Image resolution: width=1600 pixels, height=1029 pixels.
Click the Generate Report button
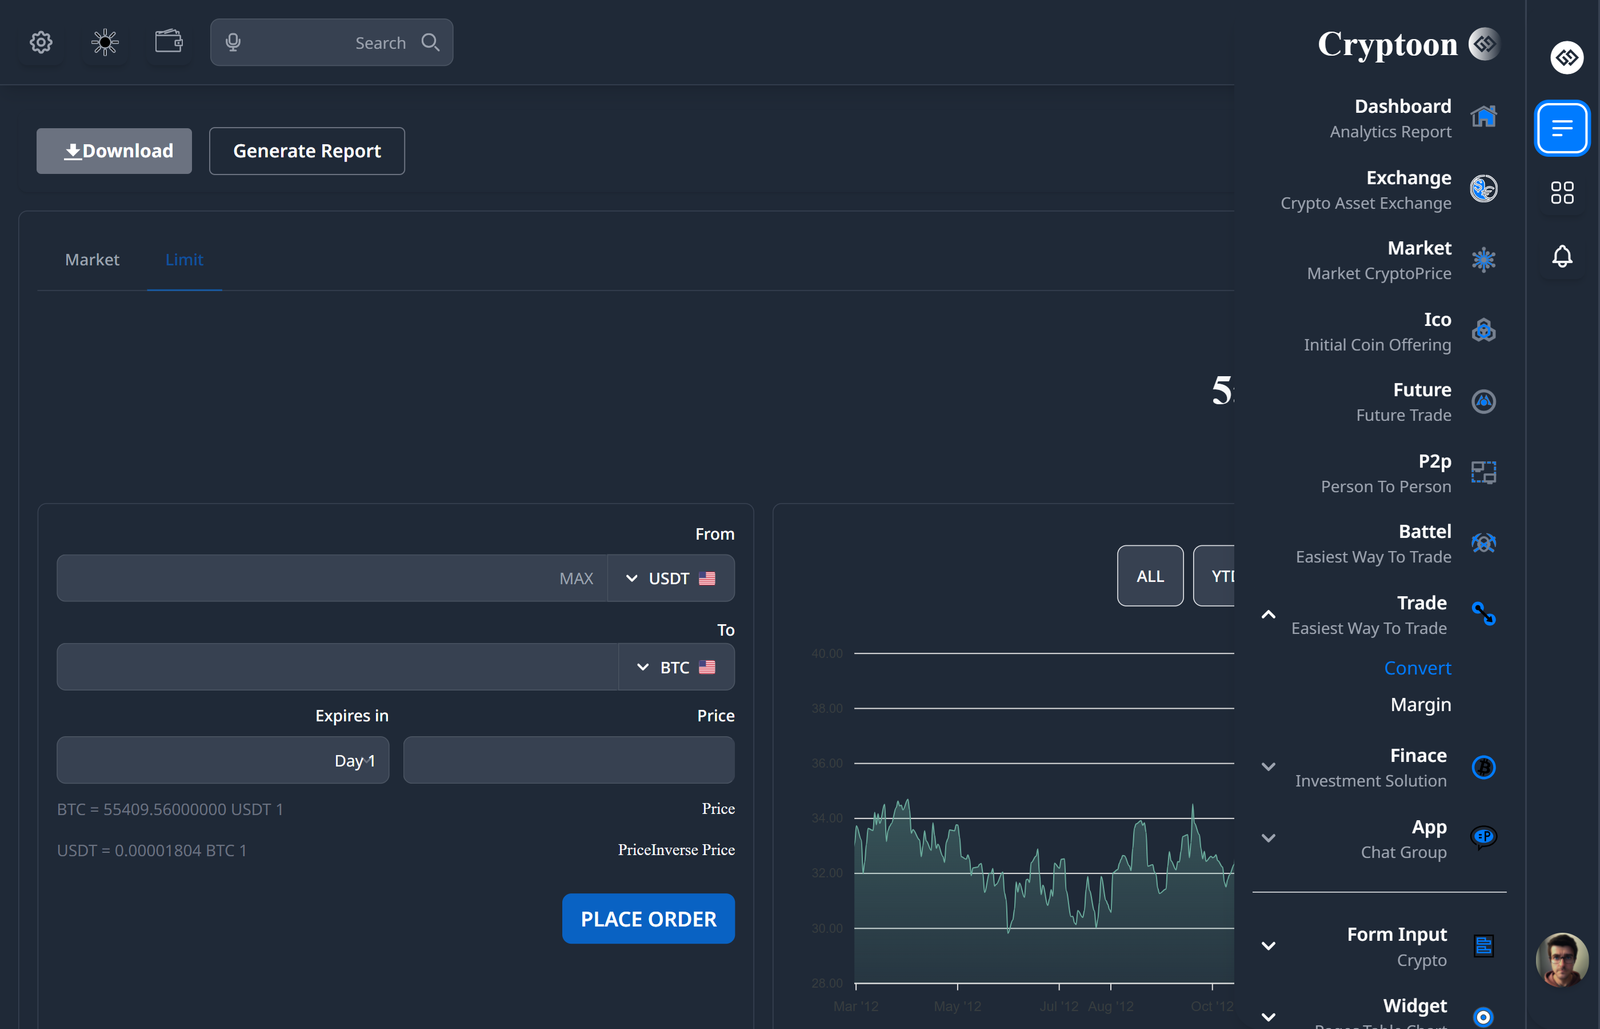click(x=307, y=151)
